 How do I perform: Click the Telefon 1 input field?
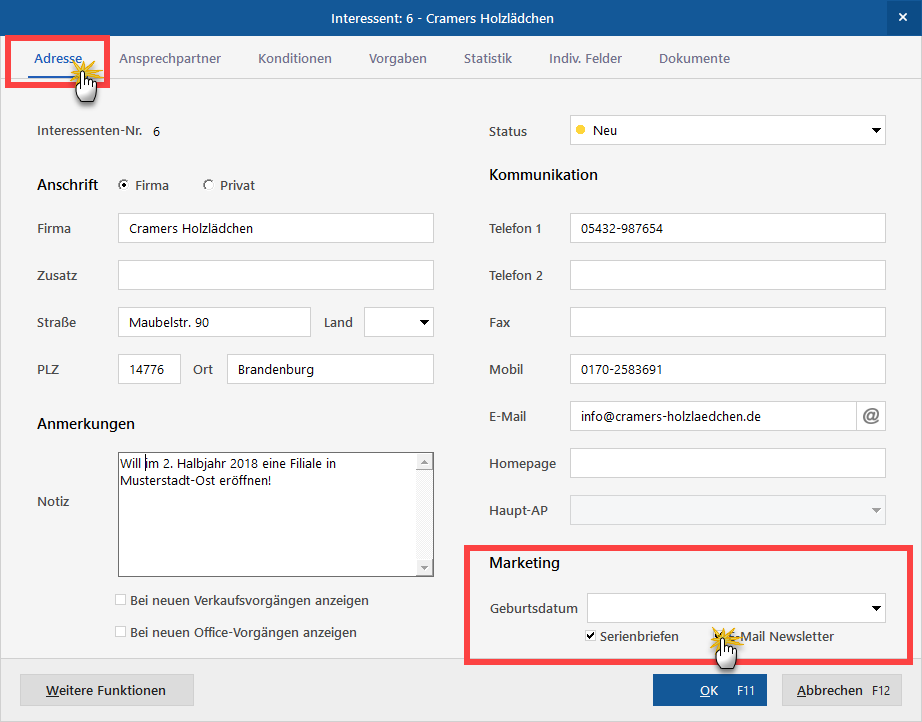coord(727,228)
